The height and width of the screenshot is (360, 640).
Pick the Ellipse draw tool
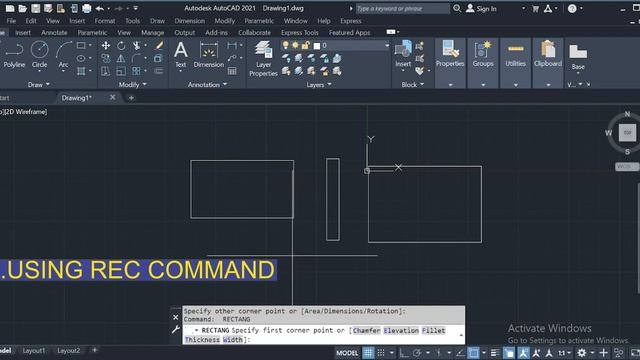[x=81, y=58]
